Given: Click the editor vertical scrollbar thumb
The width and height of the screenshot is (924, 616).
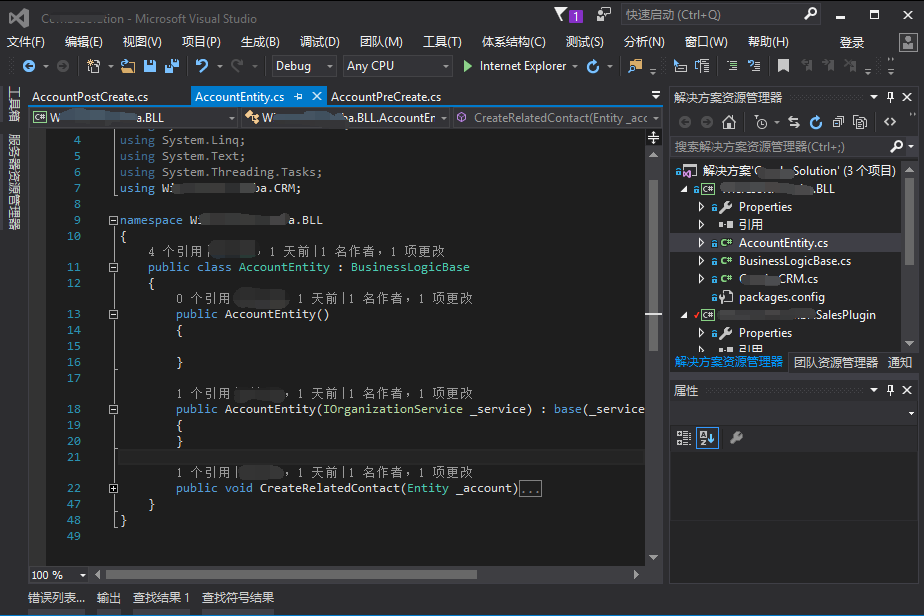Looking at the screenshot, I should pos(654,264).
